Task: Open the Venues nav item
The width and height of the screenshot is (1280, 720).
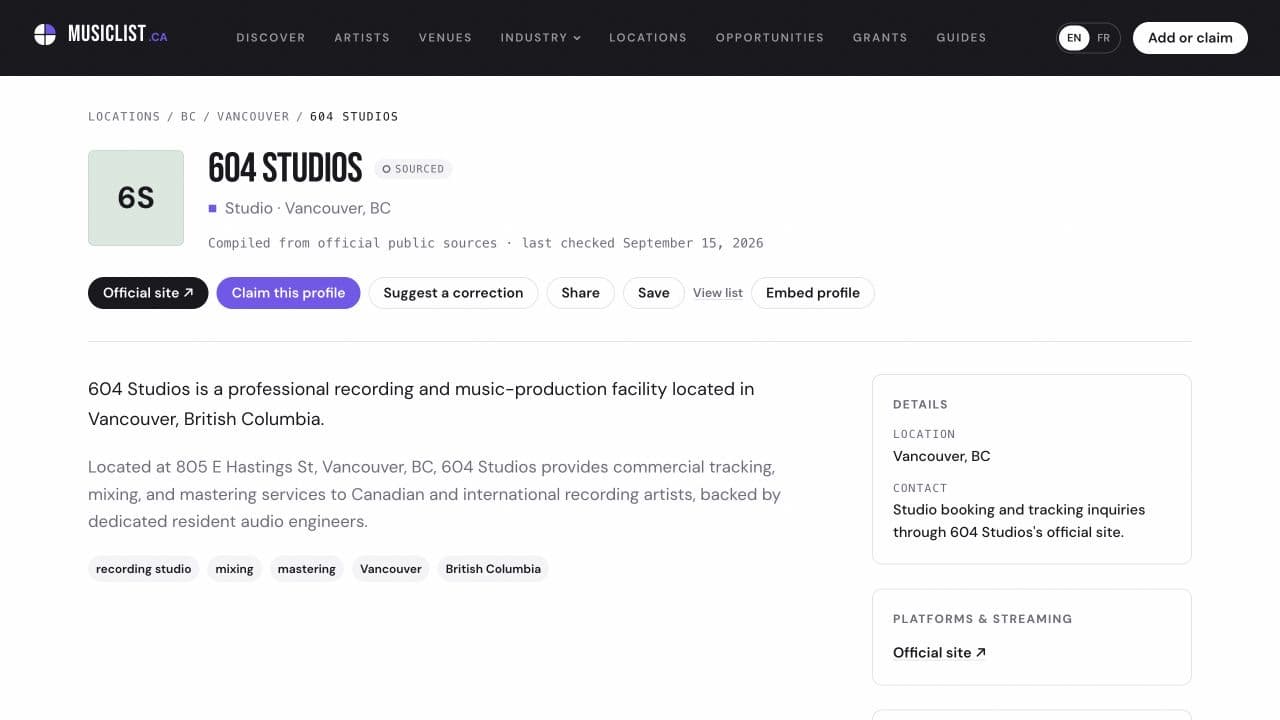Action: pyautogui.click(x=445, y=38)
